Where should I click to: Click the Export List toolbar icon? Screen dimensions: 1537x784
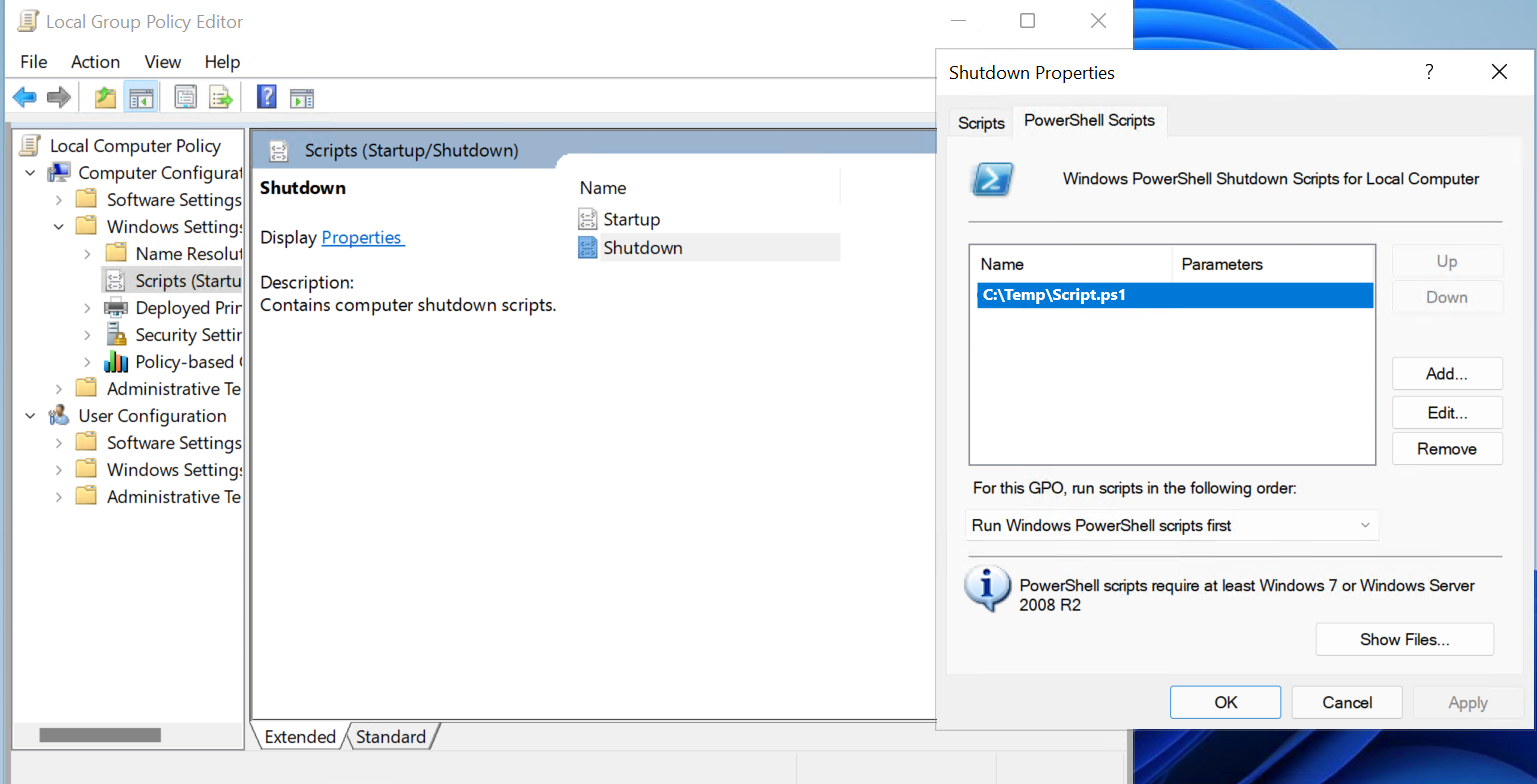coord(220,97)
